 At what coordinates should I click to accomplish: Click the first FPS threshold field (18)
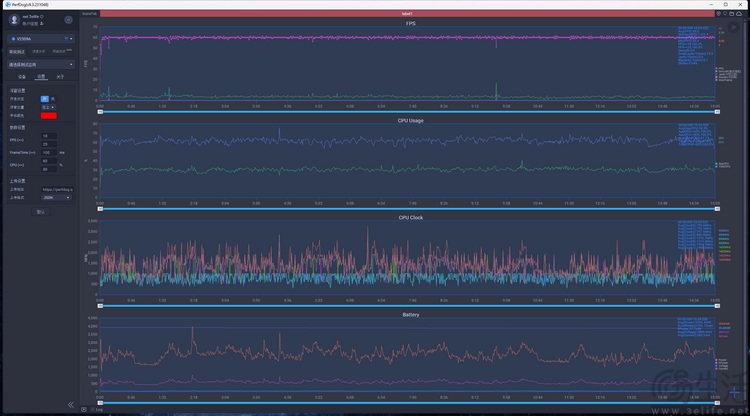[x=49, y=136]
